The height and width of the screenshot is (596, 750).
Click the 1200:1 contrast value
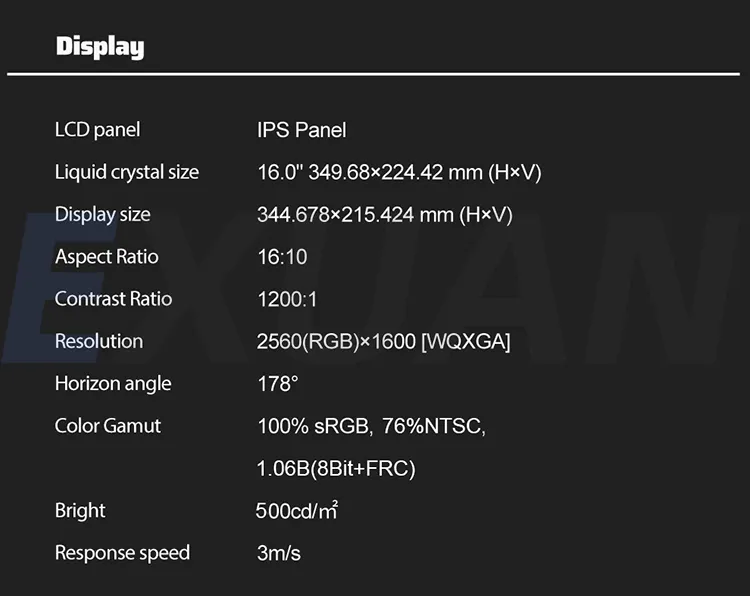[x=287, y=299]
